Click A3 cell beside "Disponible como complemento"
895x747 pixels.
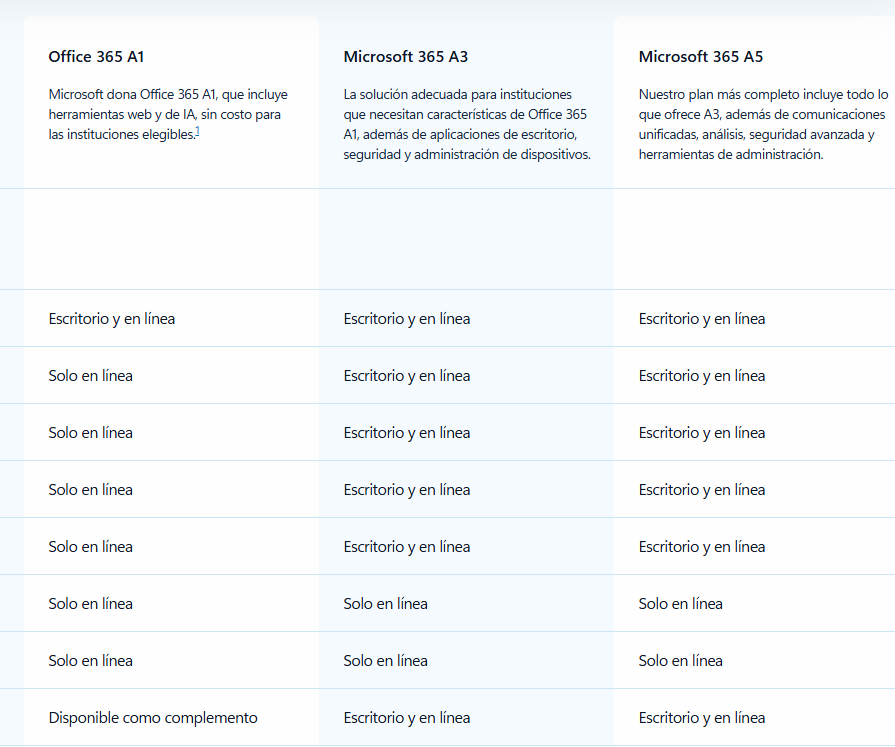(x=407, y=717)
